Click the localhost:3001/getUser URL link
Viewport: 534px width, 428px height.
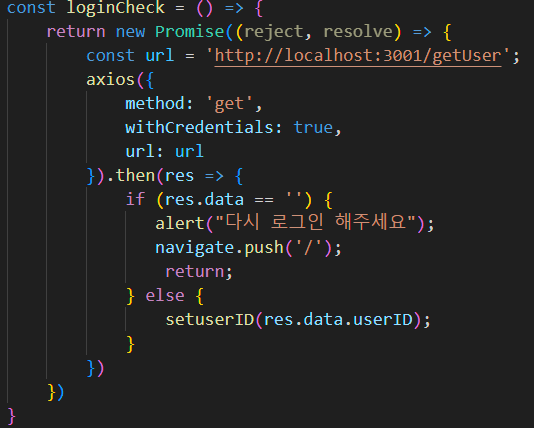[358, 56]
